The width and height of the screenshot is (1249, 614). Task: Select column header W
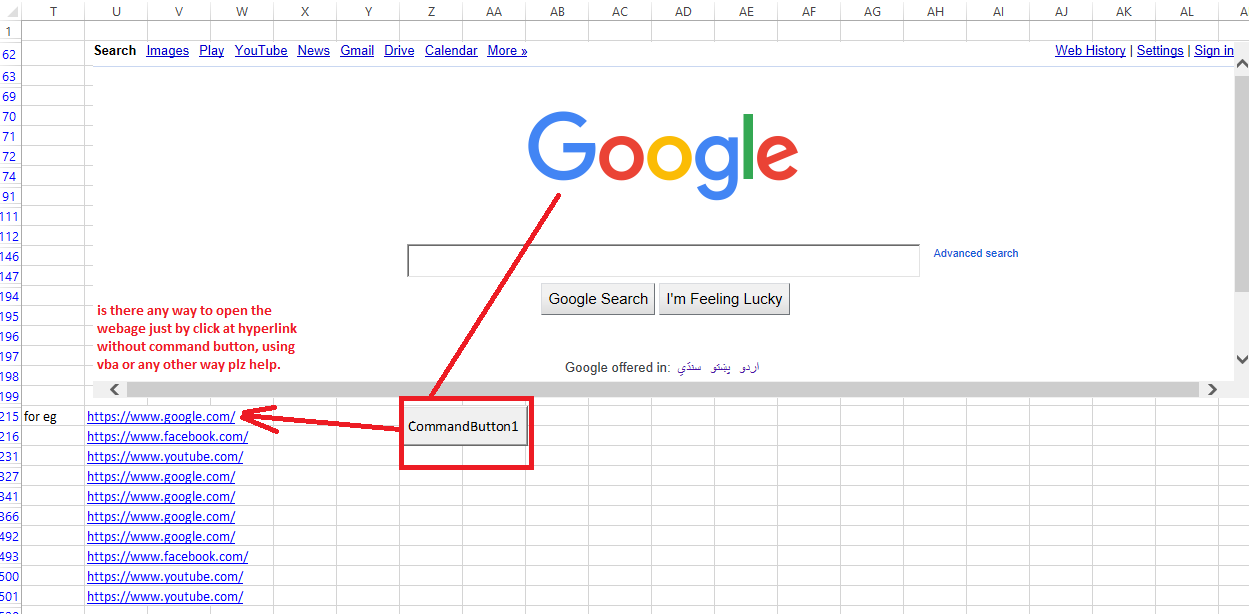pyautogui.click(x=242, y=11)
